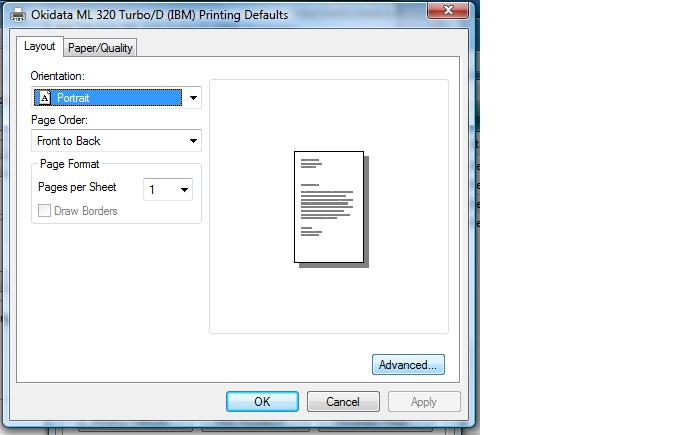Click the Portrait page icon in Orientation
The height and width of the screenshot is (435, 680).
click(44, 98)
